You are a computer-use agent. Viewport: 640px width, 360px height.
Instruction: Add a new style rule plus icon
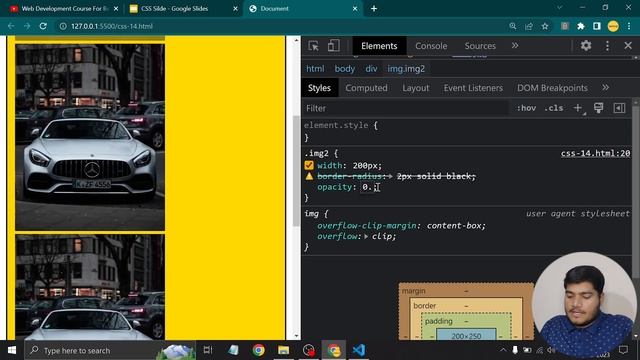coord(578,108)
